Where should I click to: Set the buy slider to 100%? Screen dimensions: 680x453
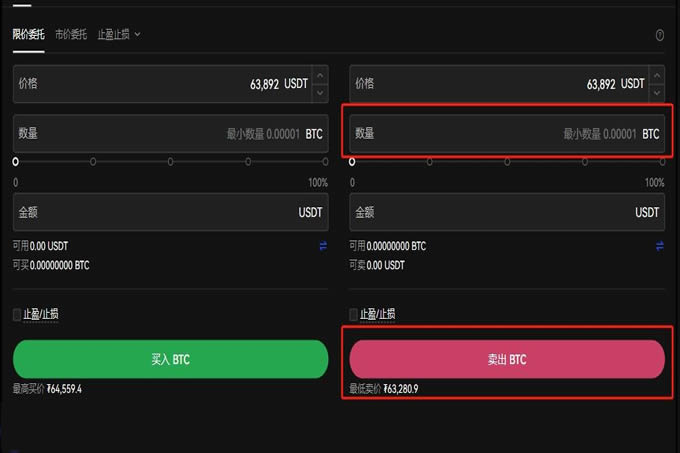[x=325, y=162]
